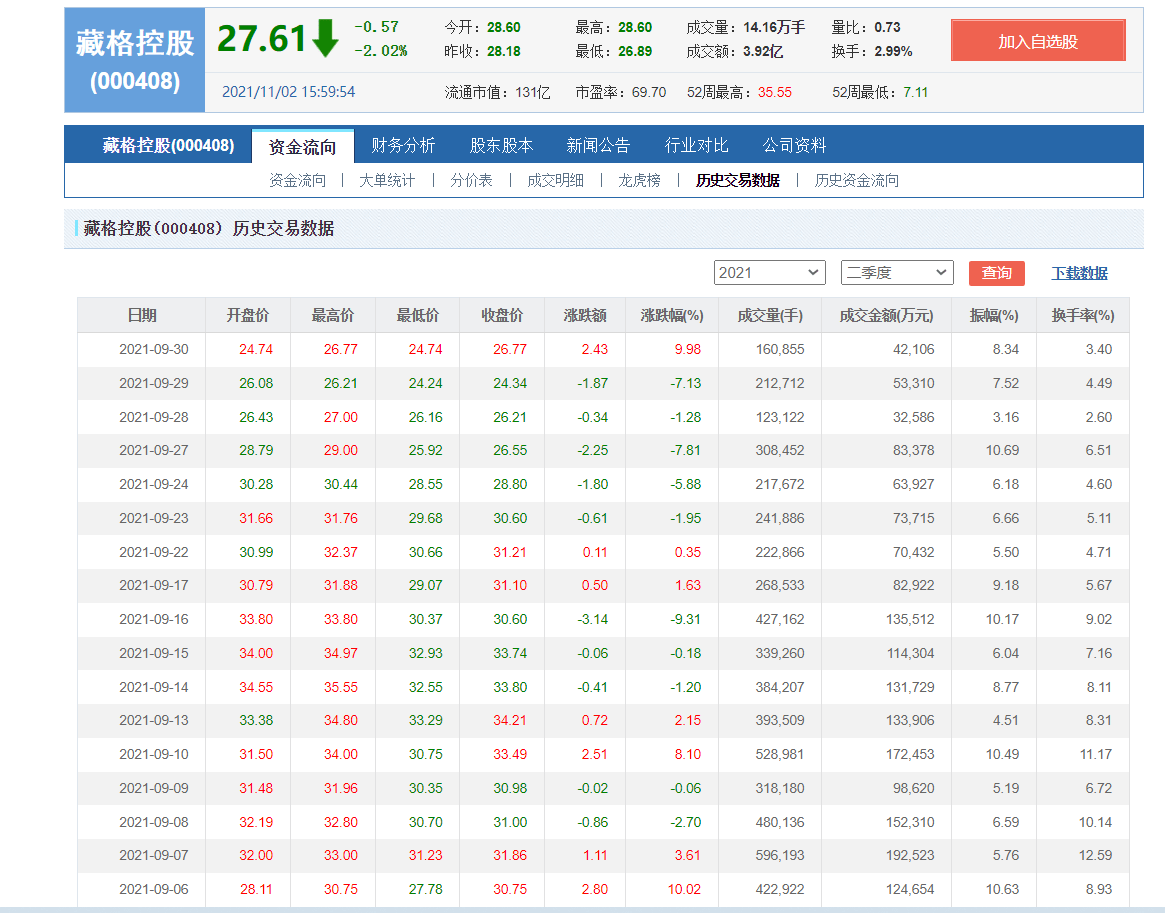Click the 下载数据 download link

click(1079, 273)
